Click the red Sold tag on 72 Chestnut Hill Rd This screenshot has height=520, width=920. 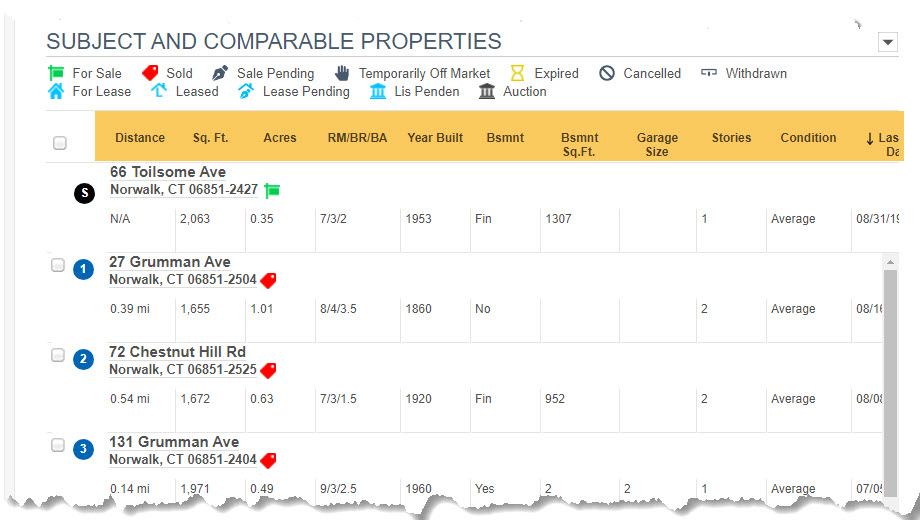pyautogui.click(x=268, y=370)
